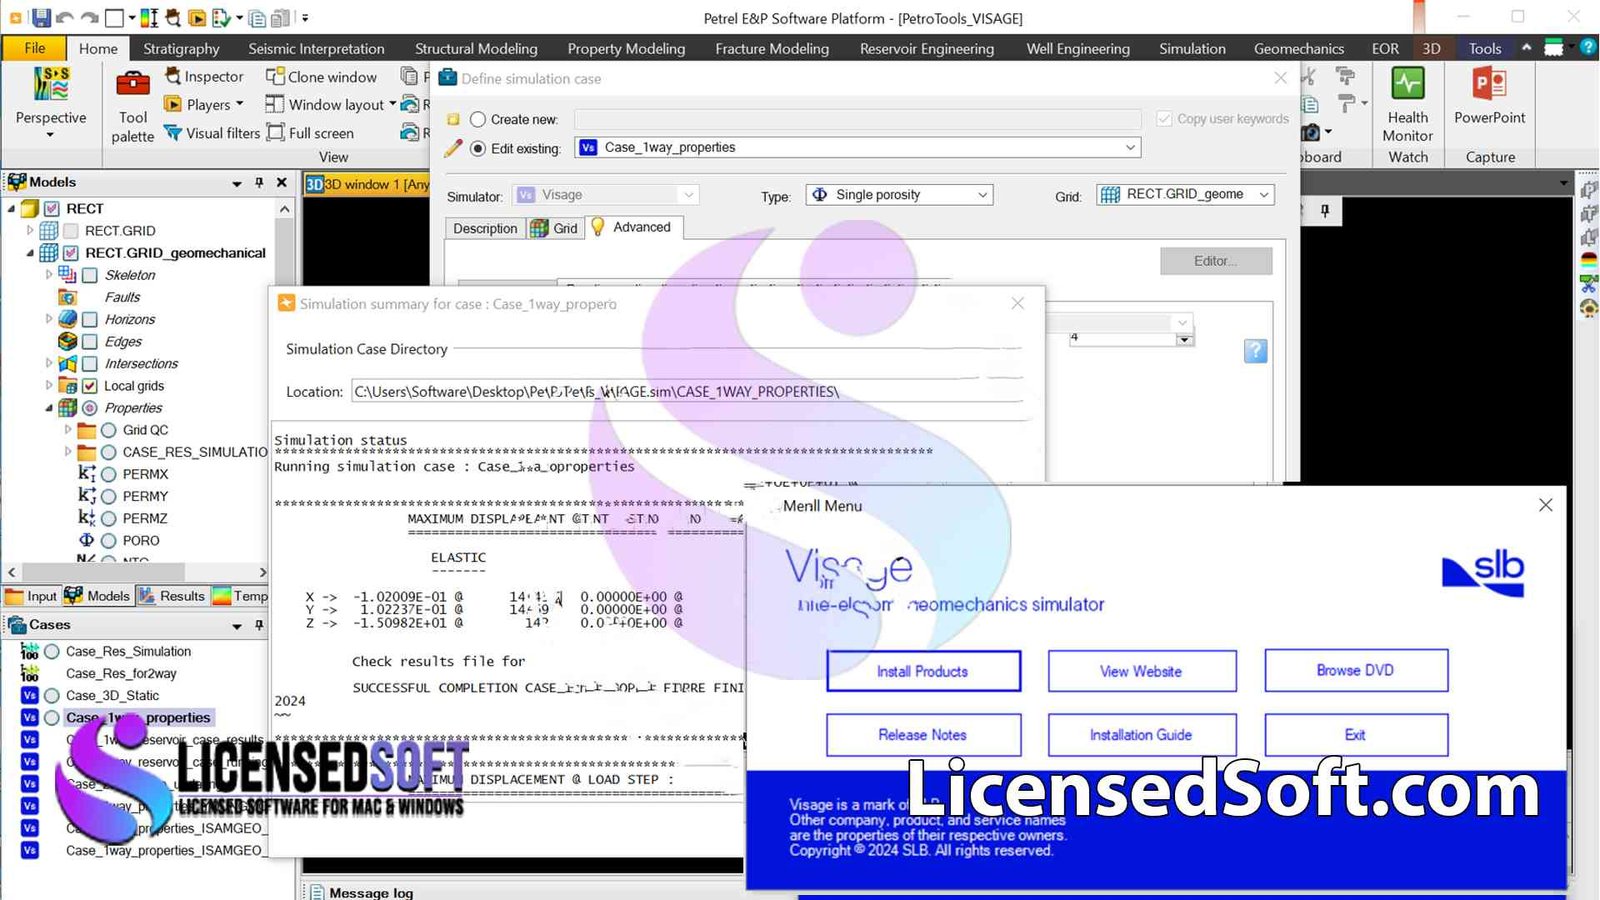
Task: Open the Simulation ribbon tab
Action: click(x=1192, y=48)
